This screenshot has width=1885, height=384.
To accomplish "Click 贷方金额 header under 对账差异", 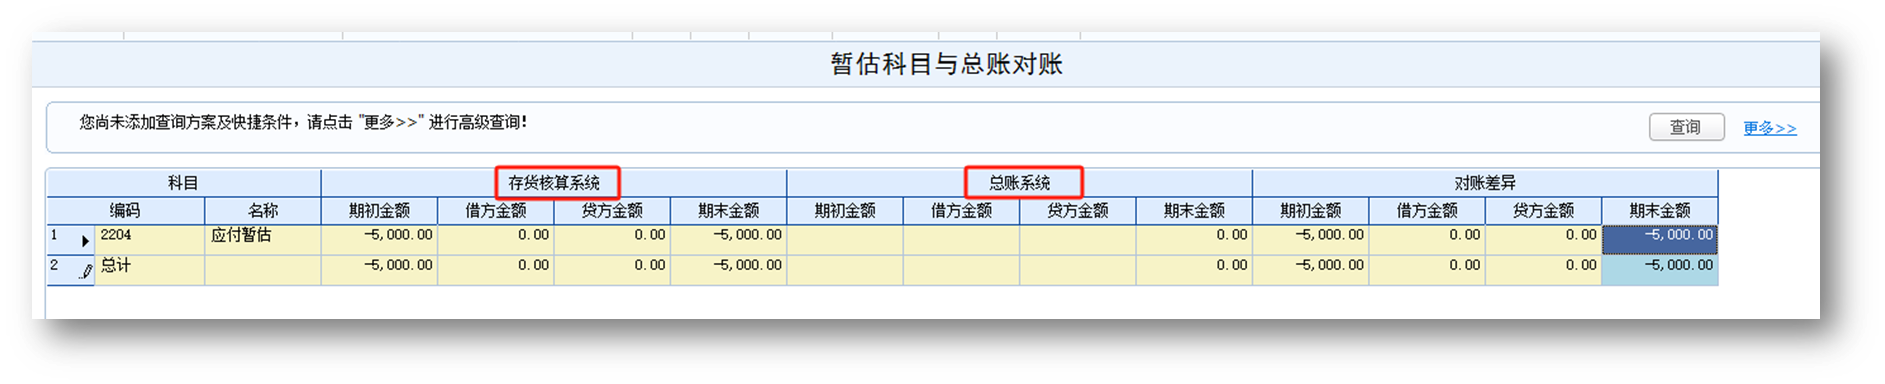I will tap(1543, 211).
